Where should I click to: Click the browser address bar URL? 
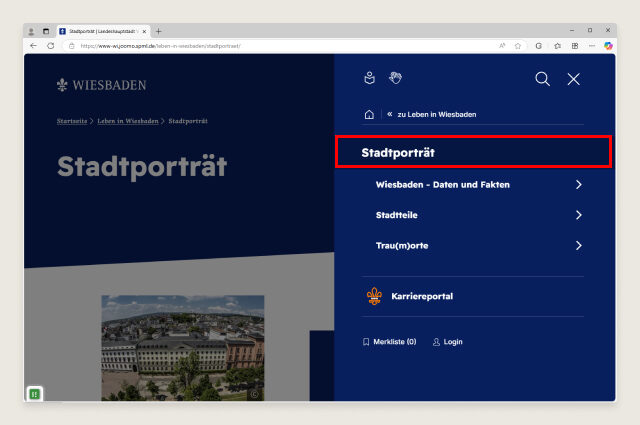point(160,46)
